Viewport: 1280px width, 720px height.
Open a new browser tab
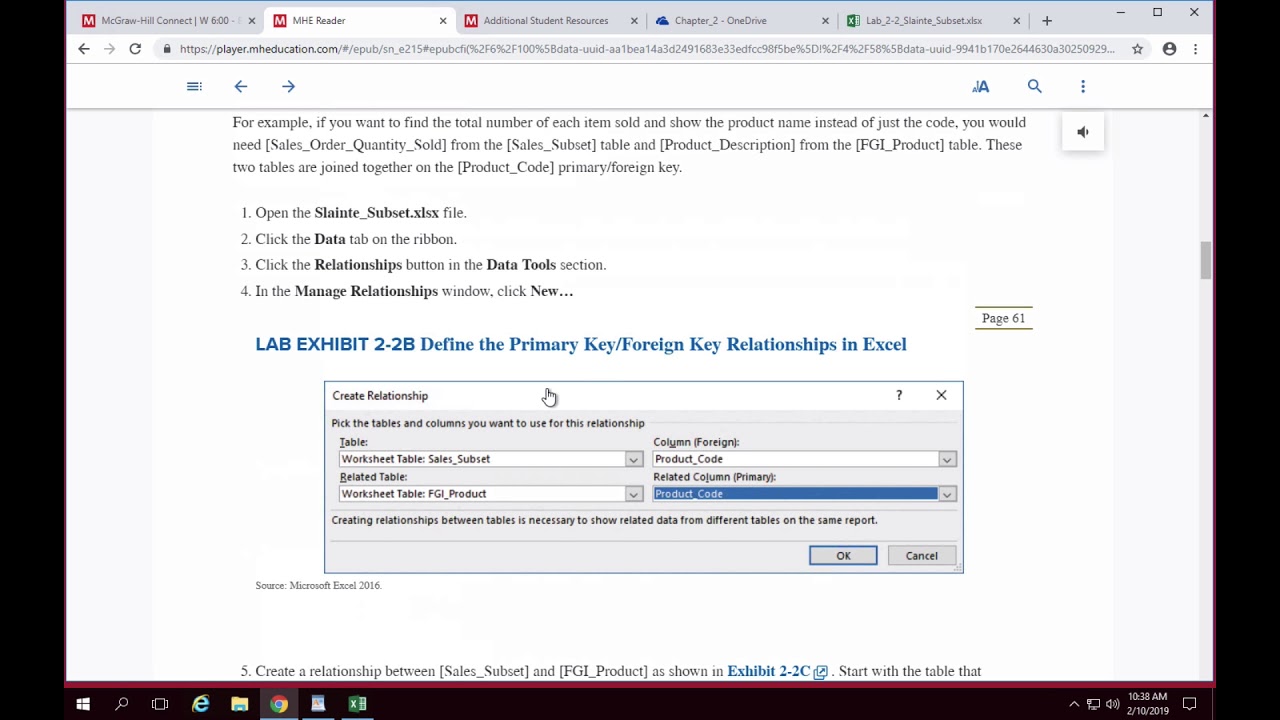click(1047, 20)
